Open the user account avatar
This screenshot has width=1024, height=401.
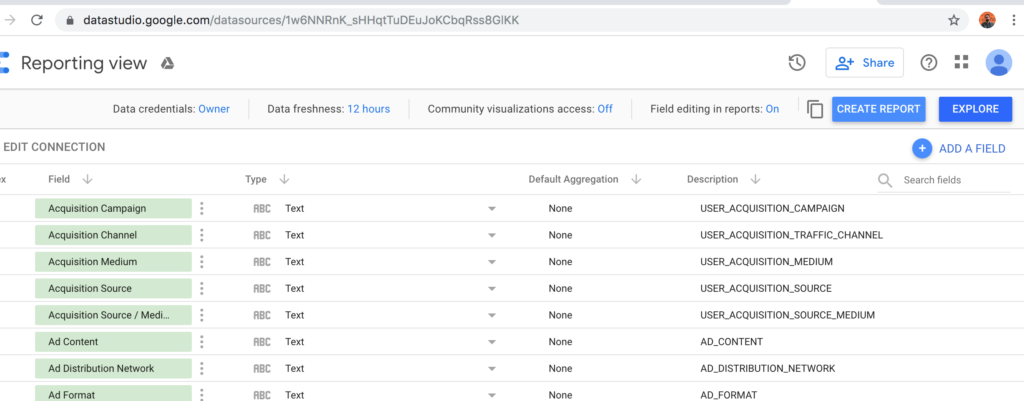pos(998,63)
